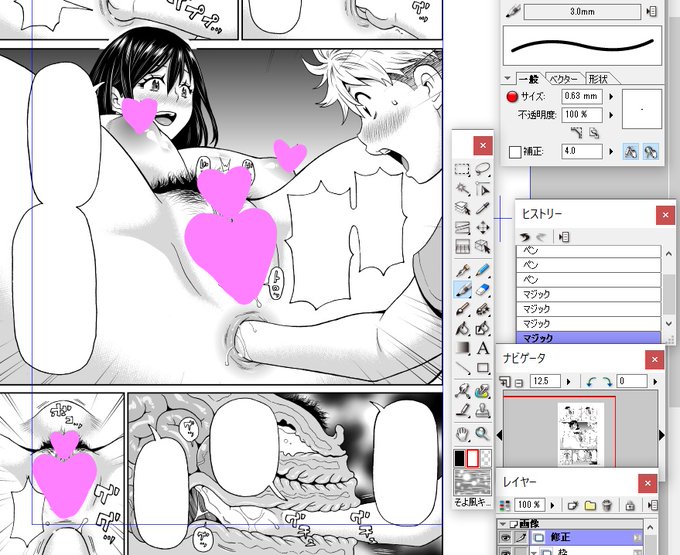
Task: Select the Lasso selection tool
Action: [x=482, y=169]
